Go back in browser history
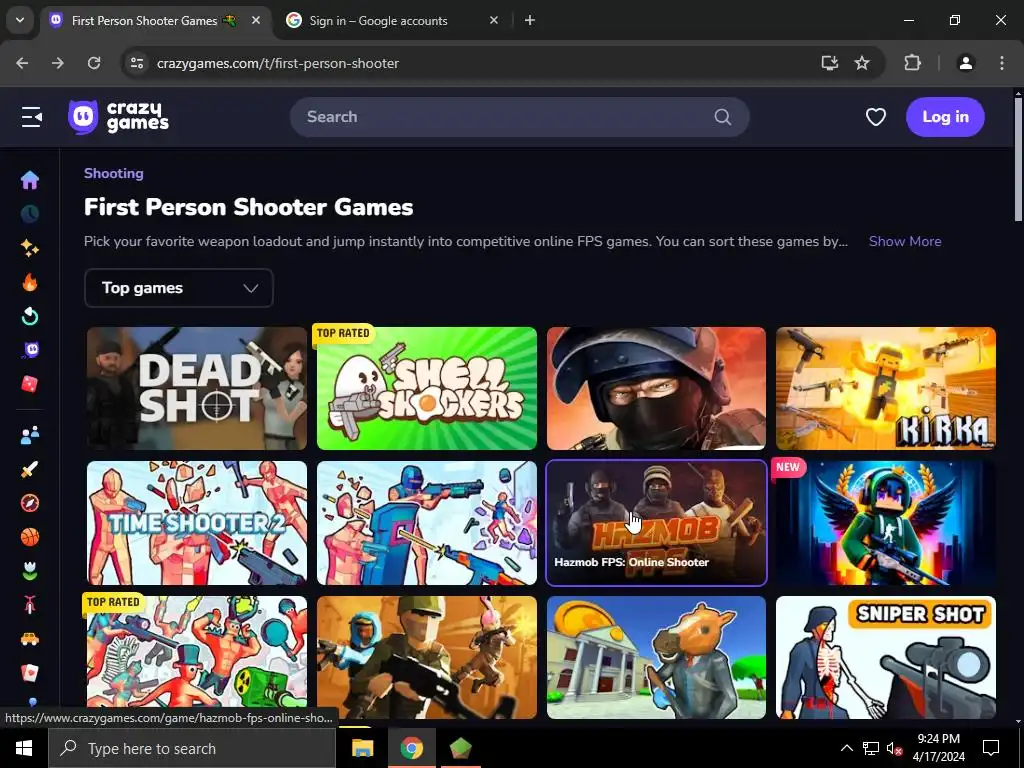This screenshot has height=768, width=1024. coord(22,63)
